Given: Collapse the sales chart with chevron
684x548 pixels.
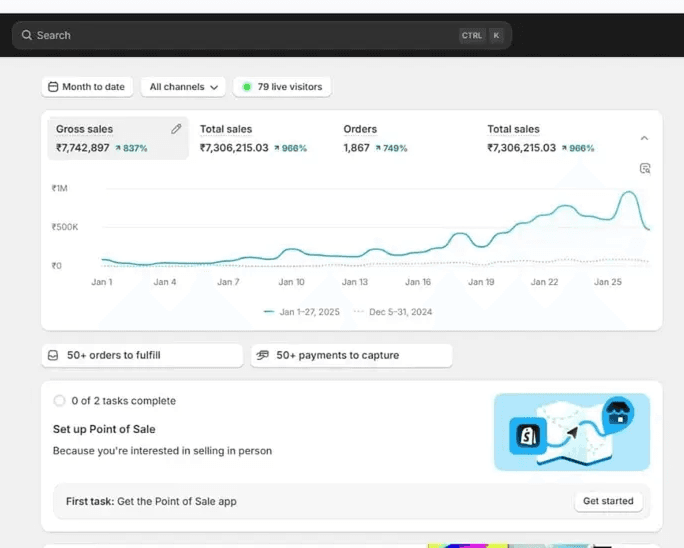Looking at the screenshot, I should [x=644, y=138].
